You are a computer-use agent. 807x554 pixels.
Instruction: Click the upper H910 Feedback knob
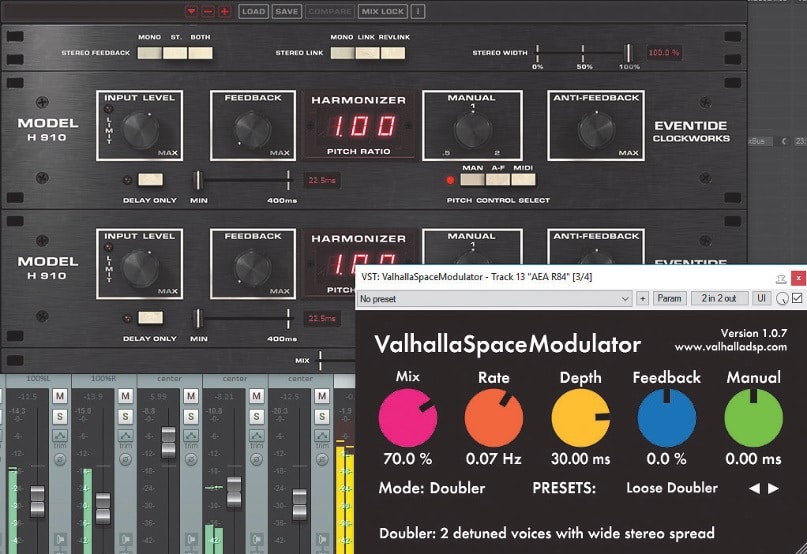point(253,130)
